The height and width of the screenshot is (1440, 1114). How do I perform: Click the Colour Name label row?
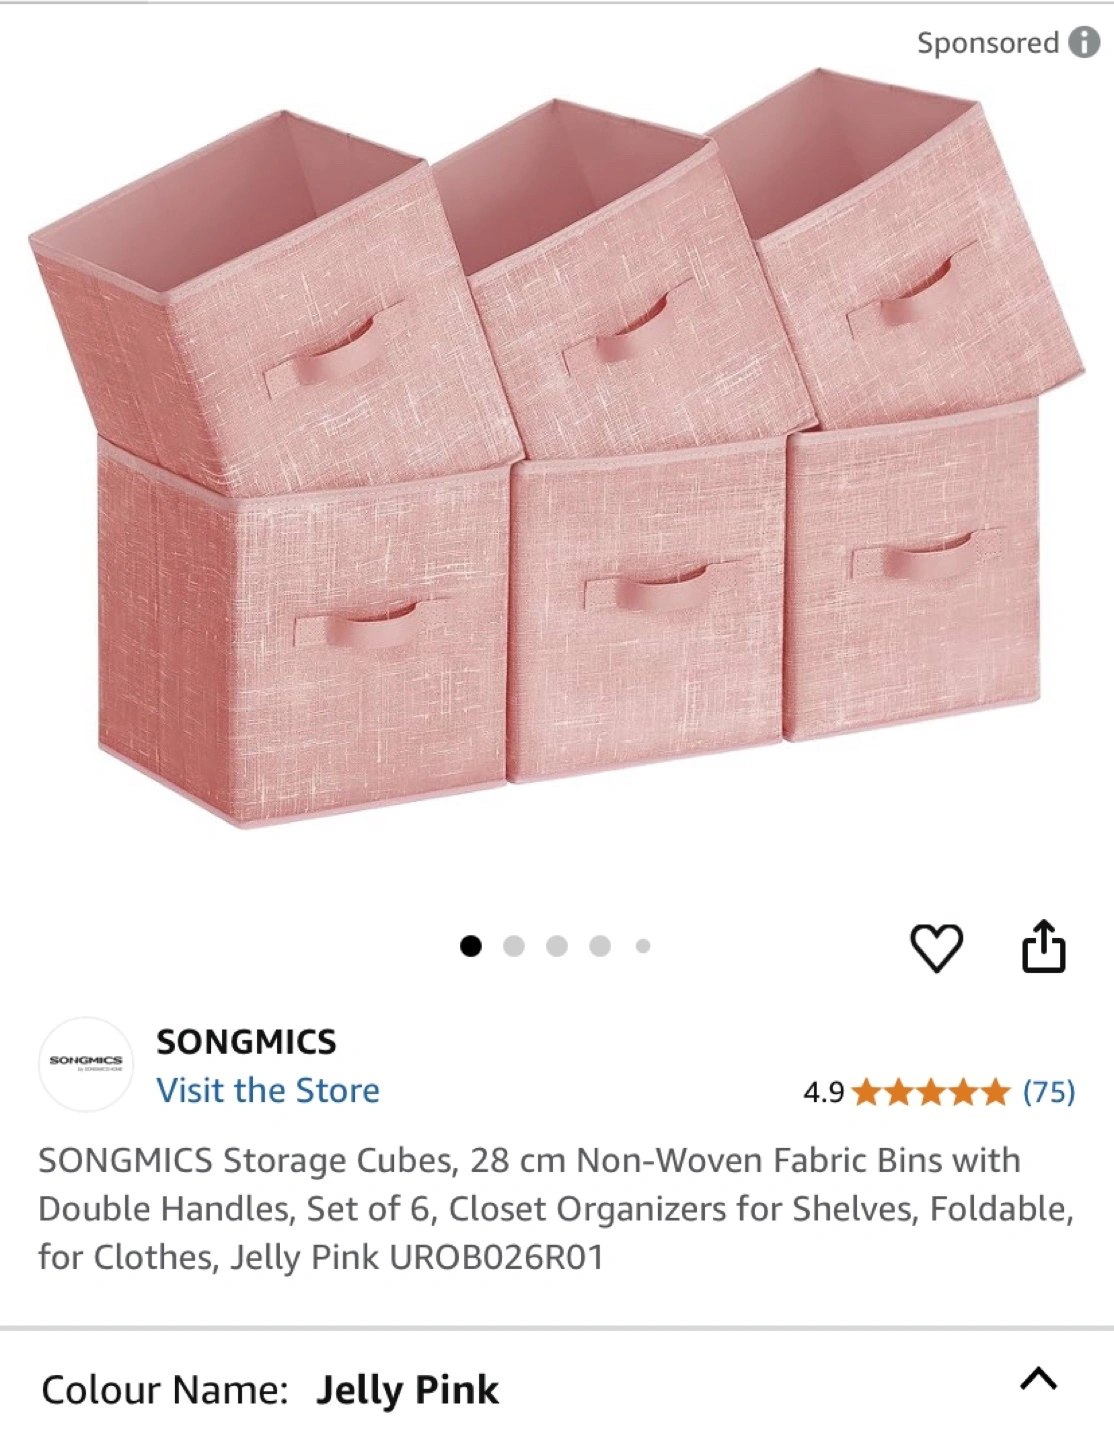(557, 1387)
